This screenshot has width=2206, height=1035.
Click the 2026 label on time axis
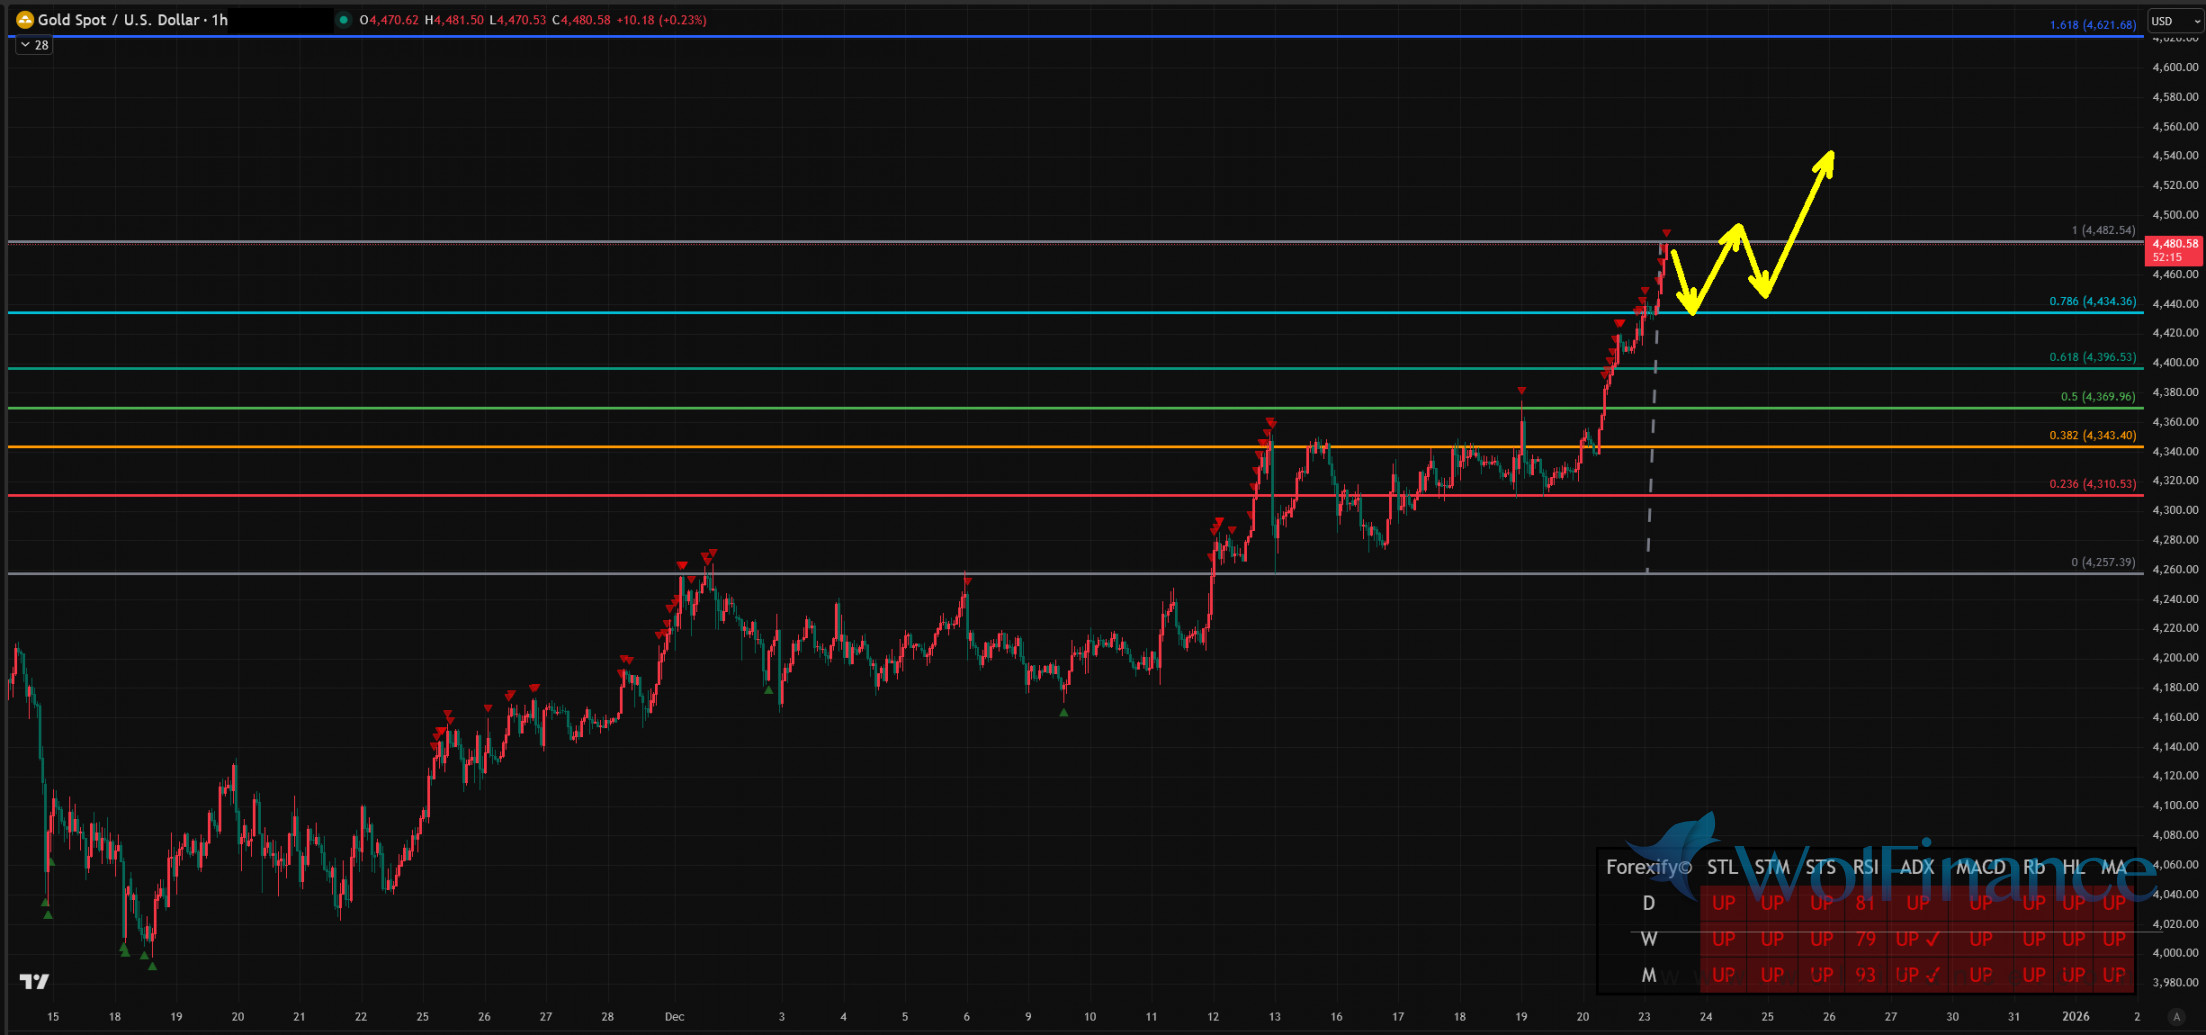[2075, 1016]
